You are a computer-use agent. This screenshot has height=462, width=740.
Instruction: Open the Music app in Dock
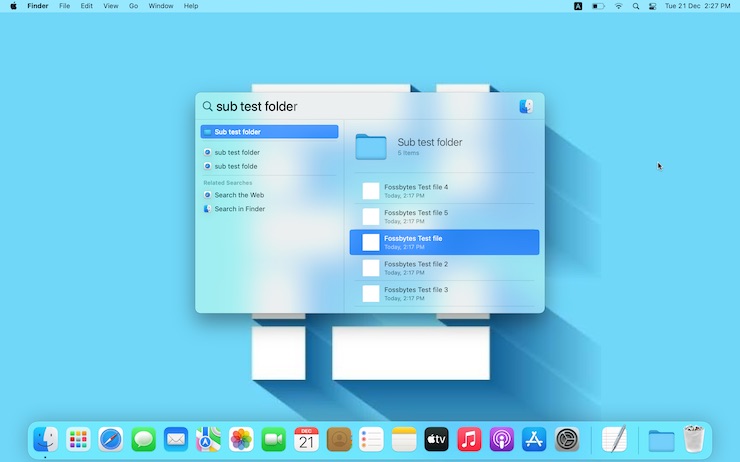coord(469,439)
